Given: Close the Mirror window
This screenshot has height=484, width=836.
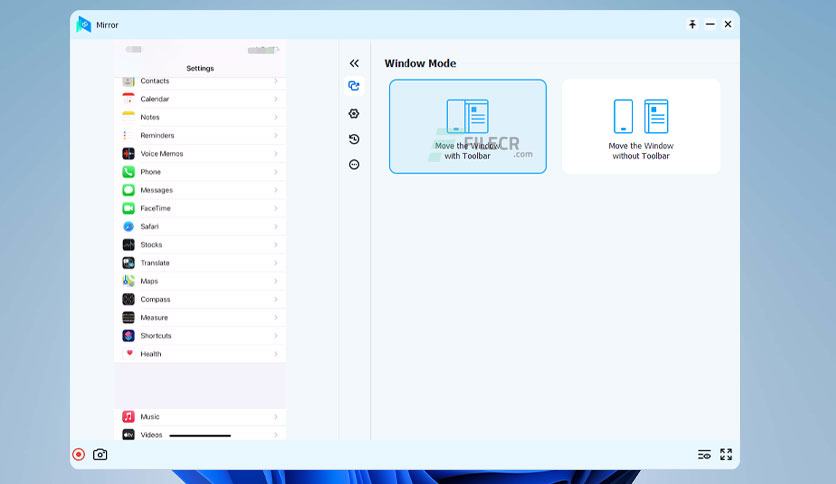Looking at the screenshot, I should [x=728, y=24].
